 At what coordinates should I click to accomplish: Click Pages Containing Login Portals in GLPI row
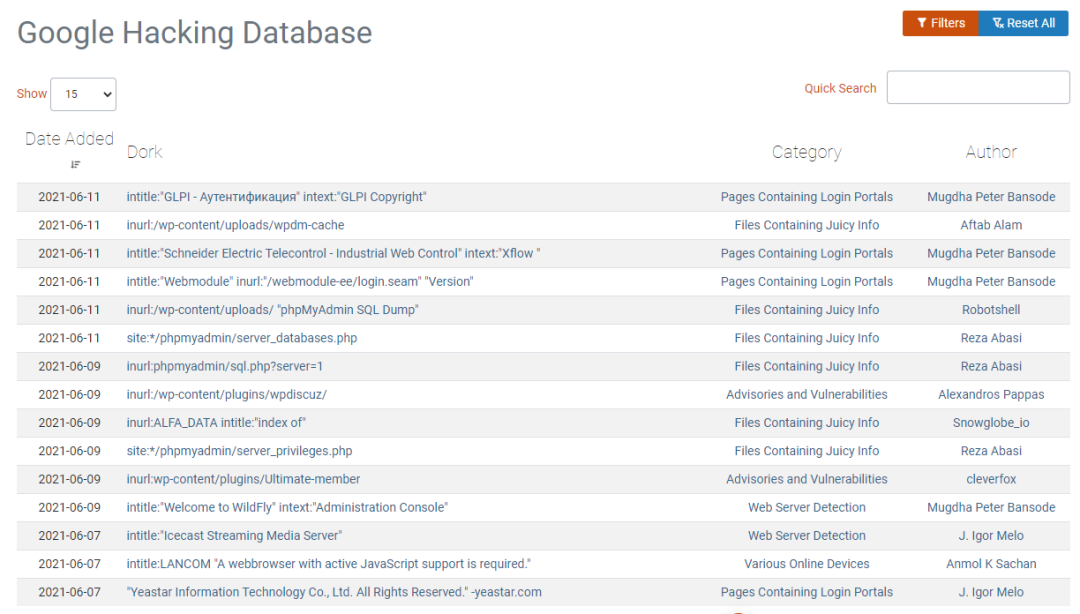(807, 197)
